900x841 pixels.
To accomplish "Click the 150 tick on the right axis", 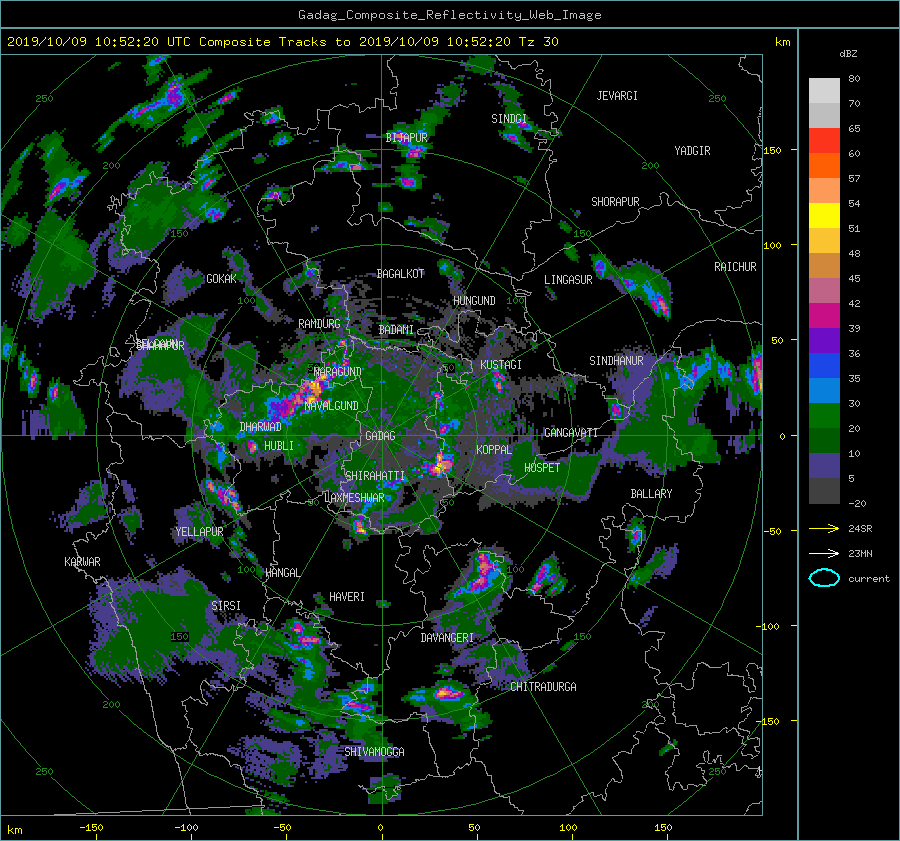I will click(x=773, y=150).
